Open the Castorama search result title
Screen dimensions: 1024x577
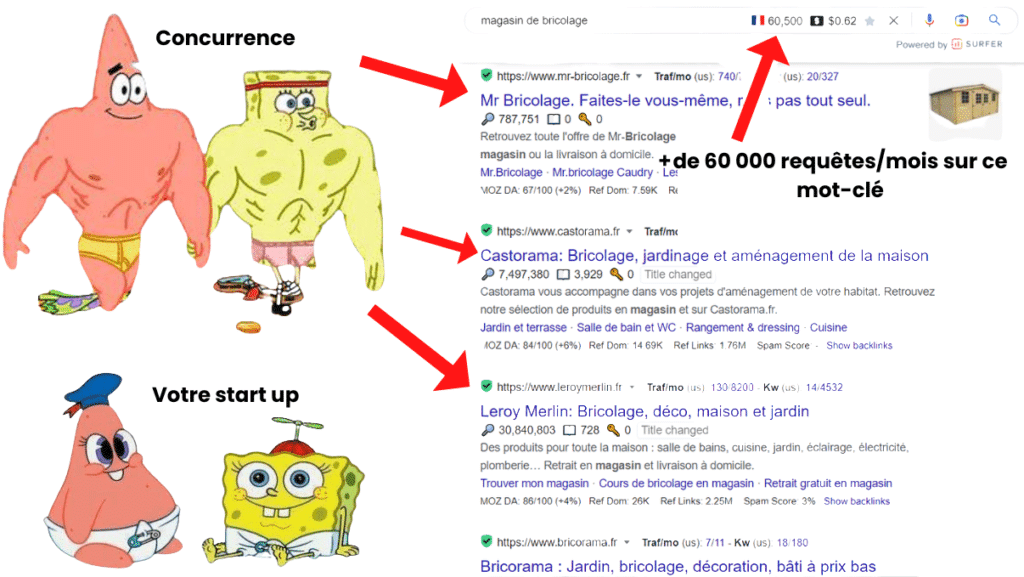(704, 255)
